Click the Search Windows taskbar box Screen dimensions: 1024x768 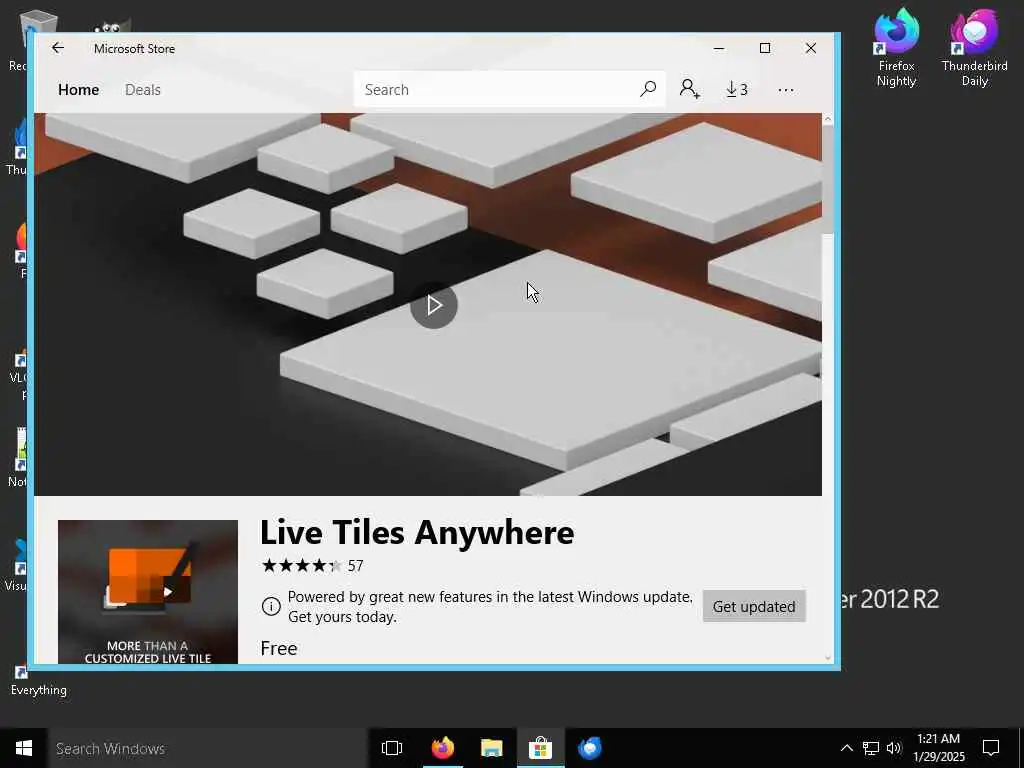point(209,748)
